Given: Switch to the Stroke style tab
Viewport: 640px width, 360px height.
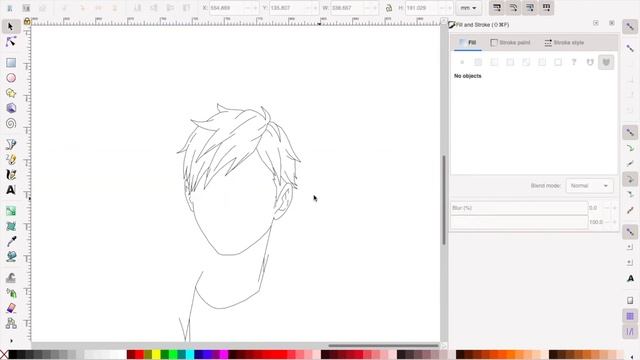Looking at the screenshot, I should click(x=564, y=42).
